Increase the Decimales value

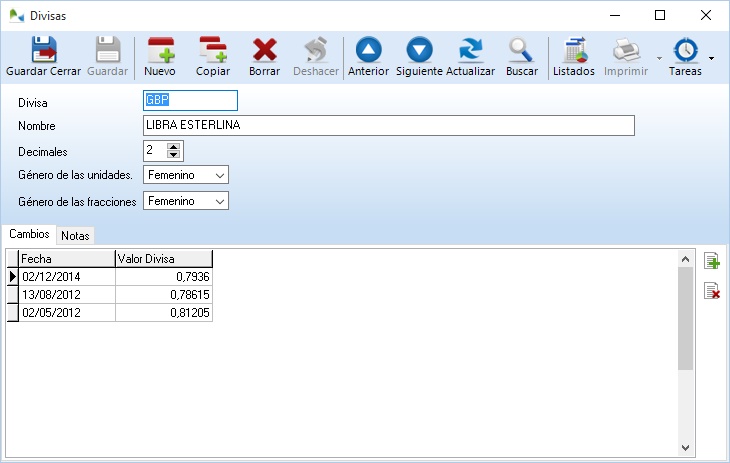pos(174,147)
